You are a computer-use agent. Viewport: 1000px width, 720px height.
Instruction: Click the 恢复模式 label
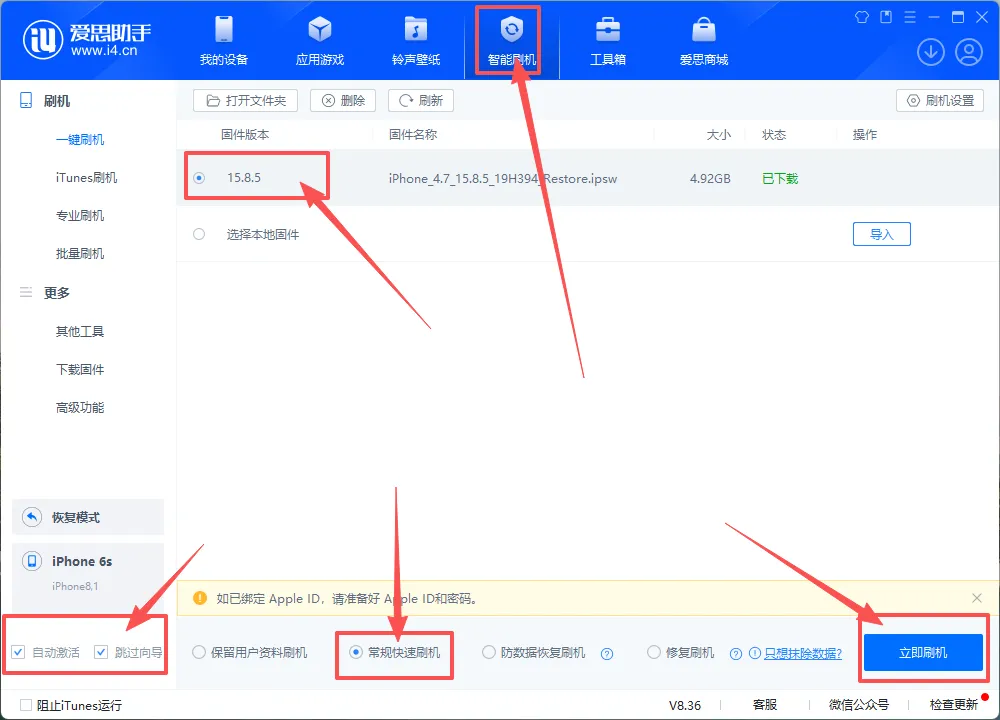tap(76, 517)
